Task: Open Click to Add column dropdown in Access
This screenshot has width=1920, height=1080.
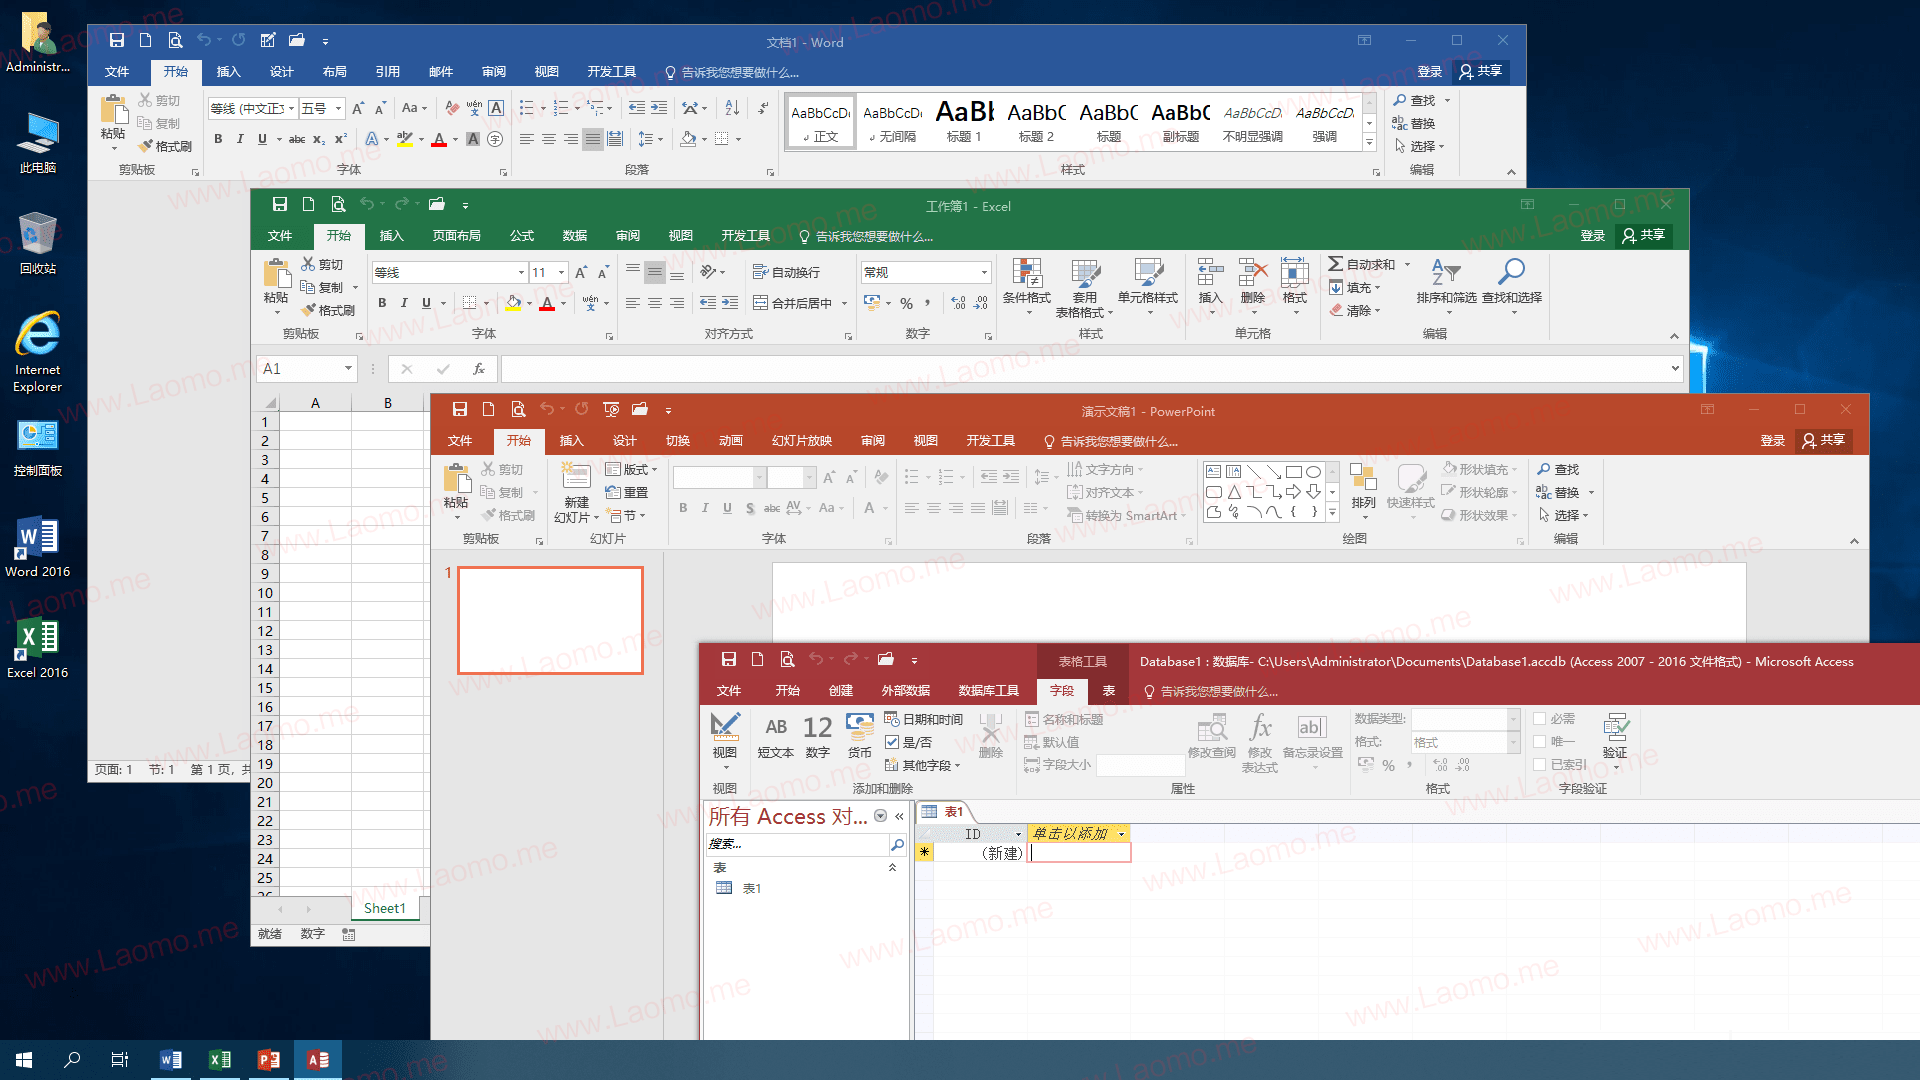Action: coord(1122,834)
